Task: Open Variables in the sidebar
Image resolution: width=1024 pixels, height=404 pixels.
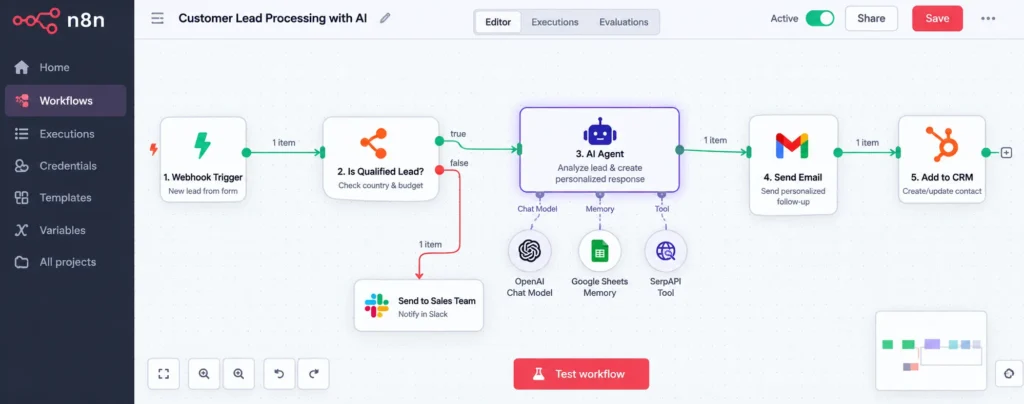Action: (x=65, y=230)
